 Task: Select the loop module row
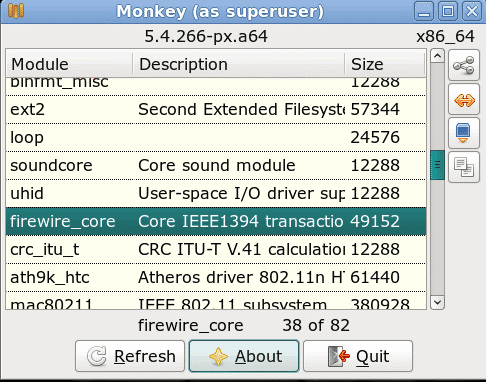[216, 137]
